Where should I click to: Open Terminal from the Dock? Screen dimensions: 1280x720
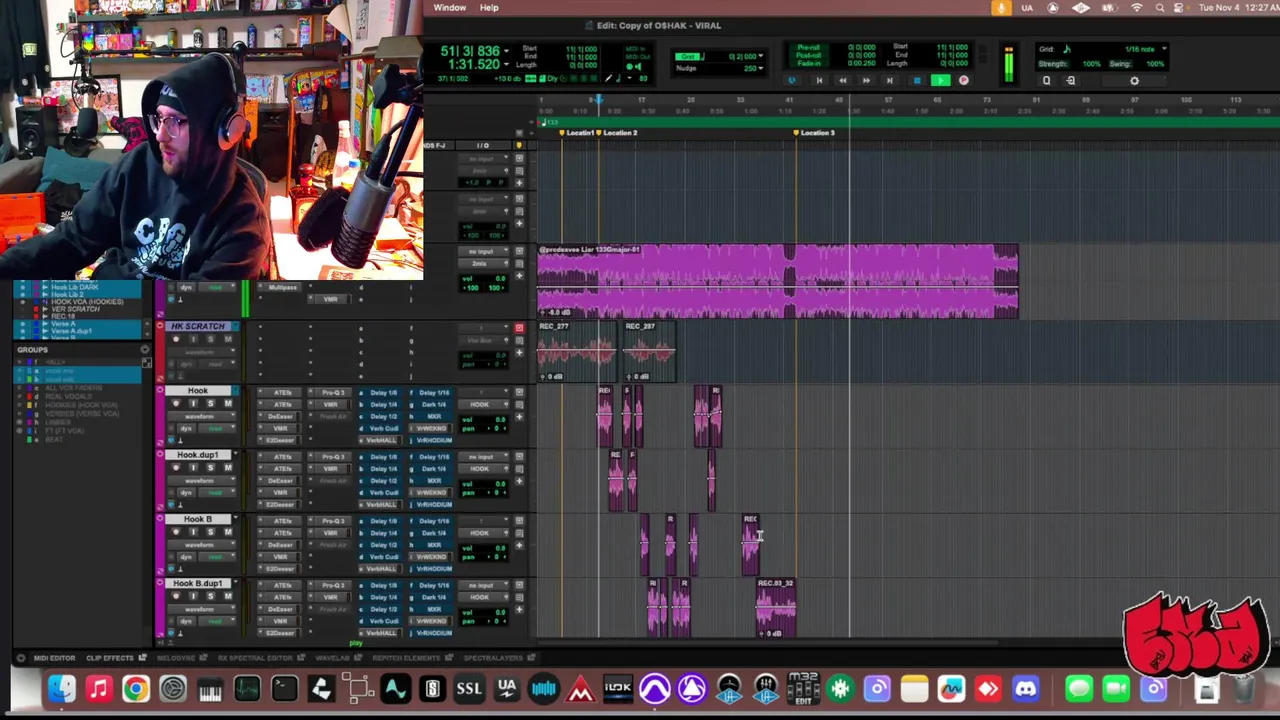[284, 689]
